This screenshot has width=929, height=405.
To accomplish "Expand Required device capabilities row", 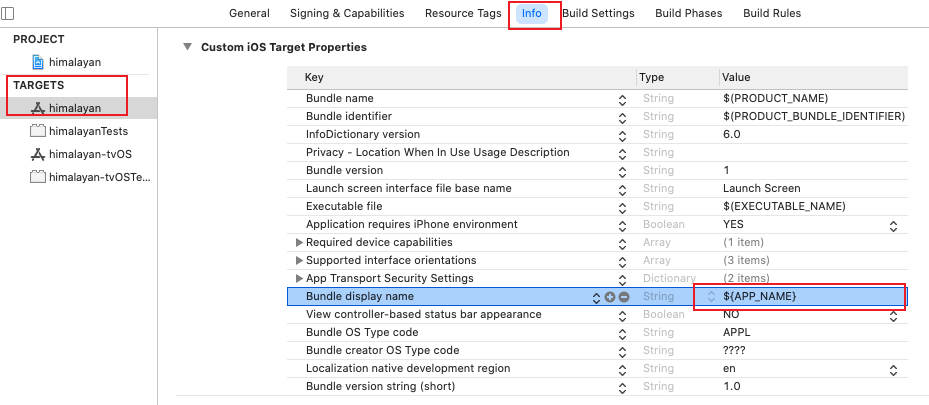I will 299,242.
